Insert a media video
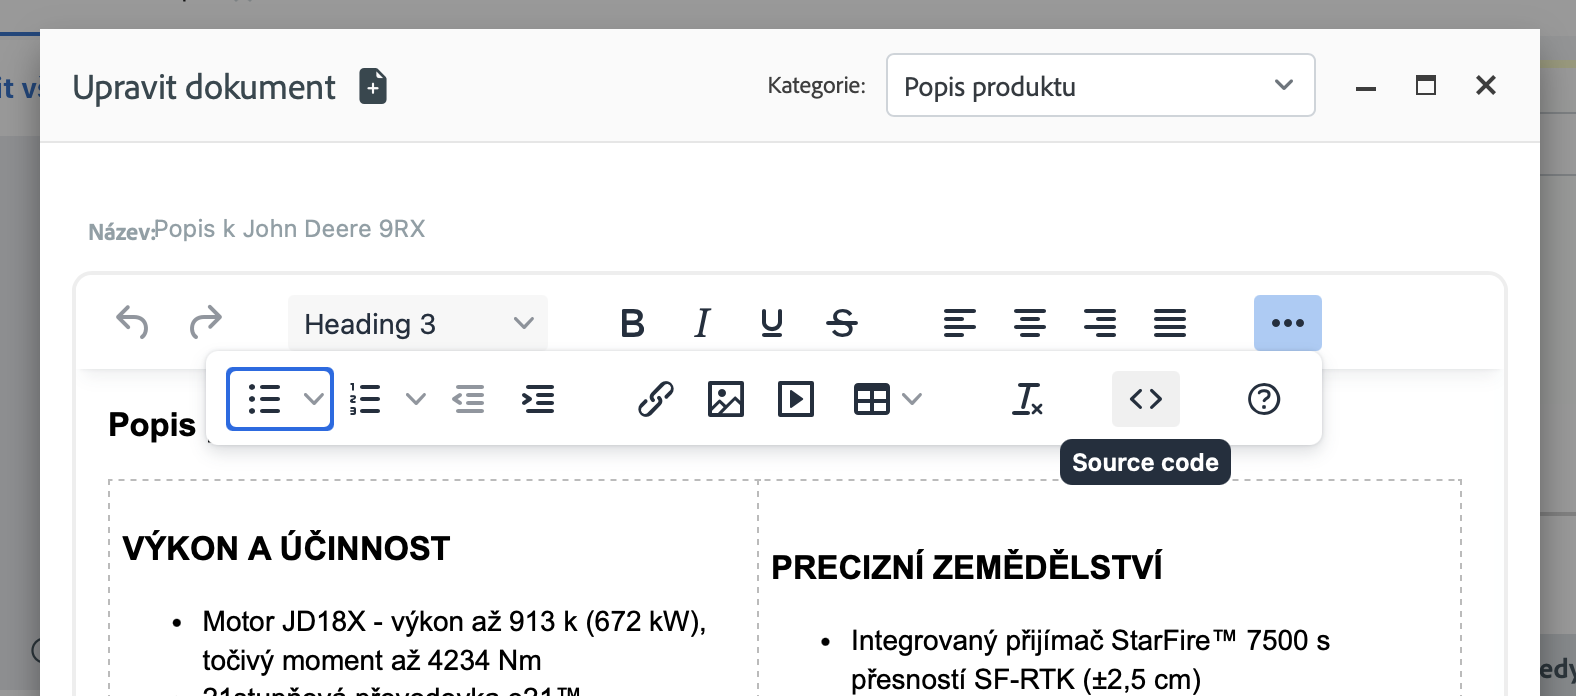This screenshot has width=1576, height=696. tap(796, 399)
